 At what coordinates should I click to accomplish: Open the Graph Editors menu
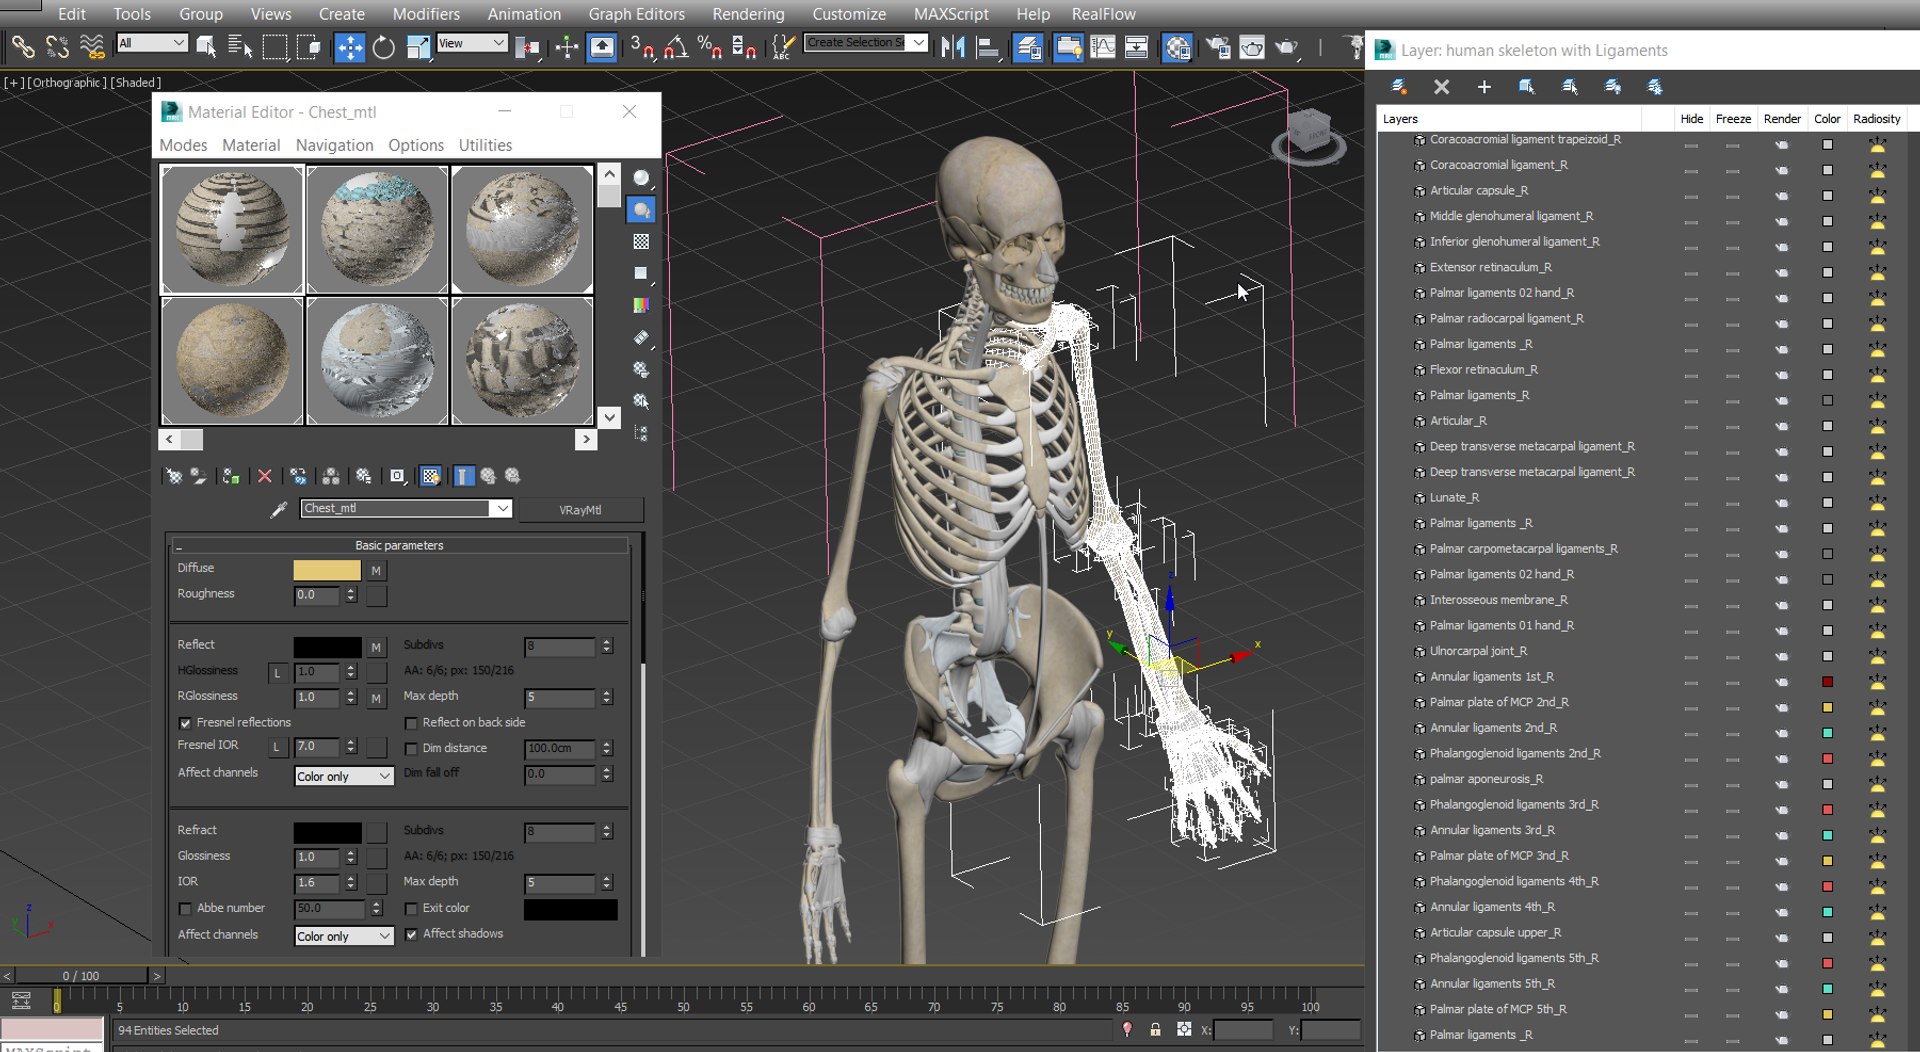(x=636, y=14)
